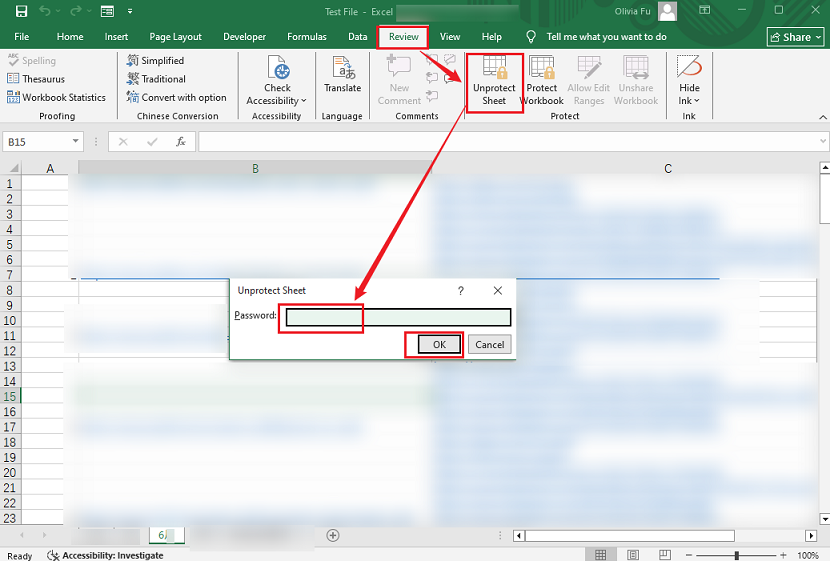
Task: Close the Unprotect Sheet dialog
Action: coord(498,291)
